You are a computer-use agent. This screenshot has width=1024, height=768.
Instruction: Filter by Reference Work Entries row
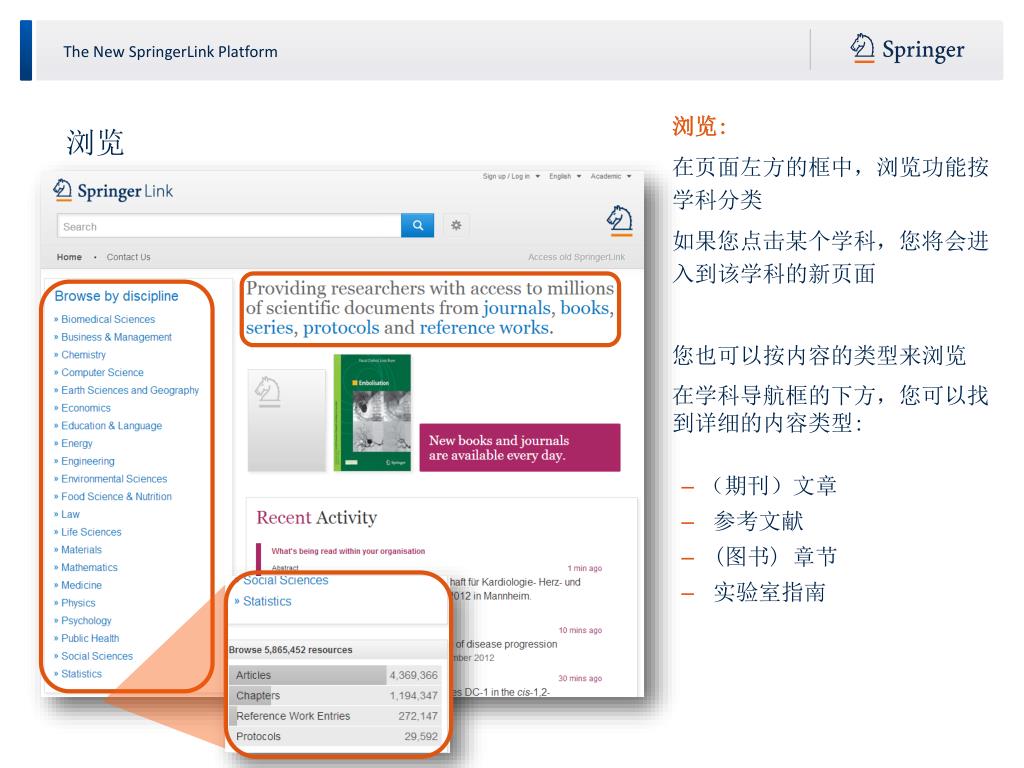336,716
